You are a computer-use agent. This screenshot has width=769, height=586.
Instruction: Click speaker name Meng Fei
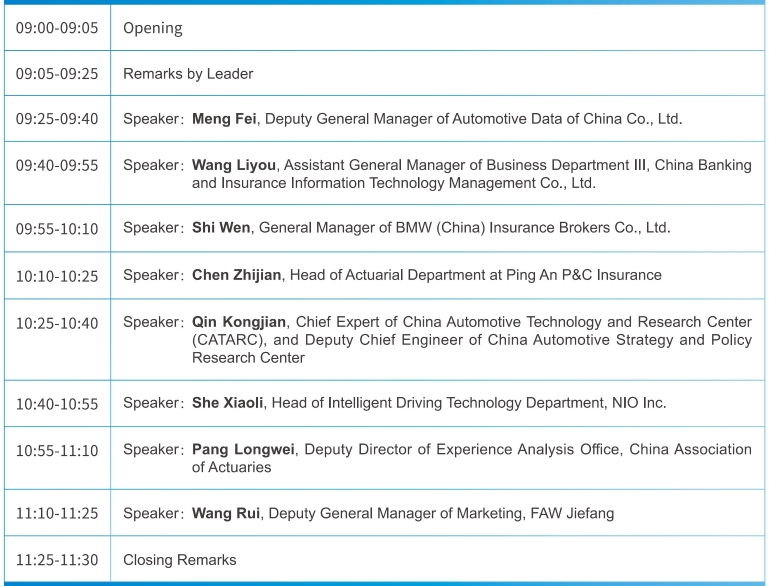(225, 119)
